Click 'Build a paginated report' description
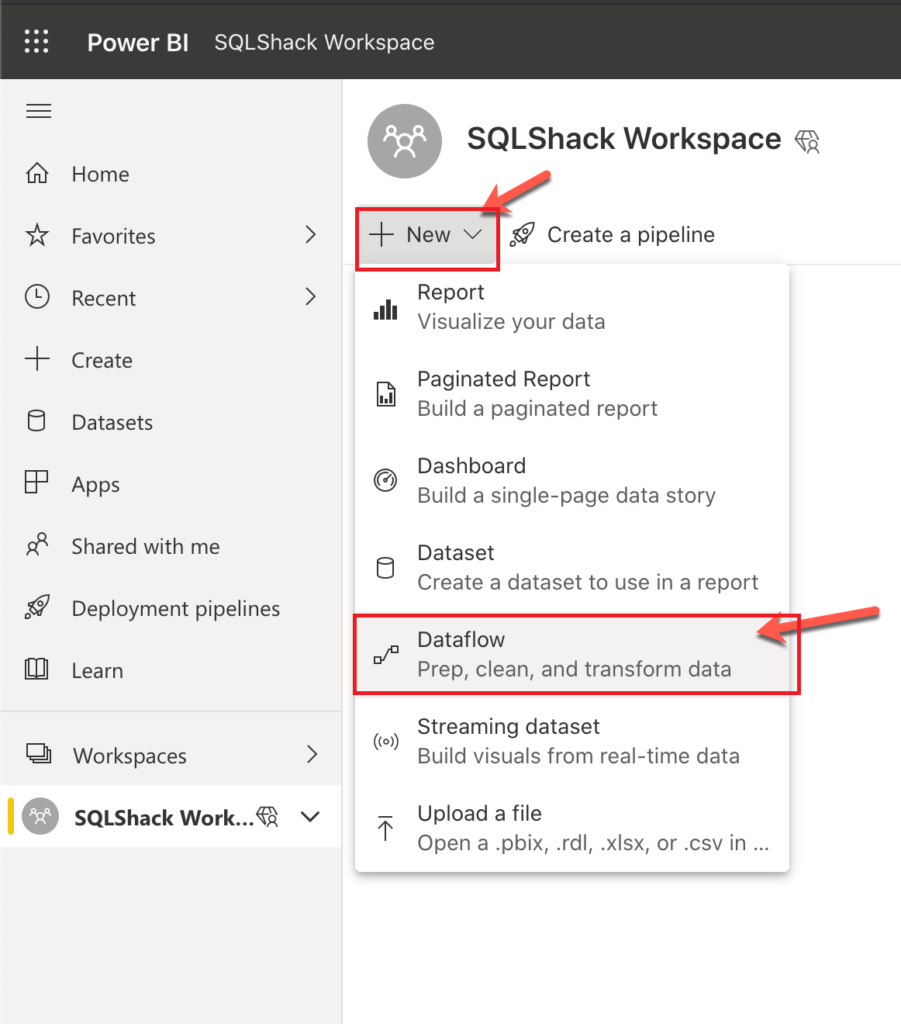Viewport: 901px width, 1024px height. pos(537,409)
